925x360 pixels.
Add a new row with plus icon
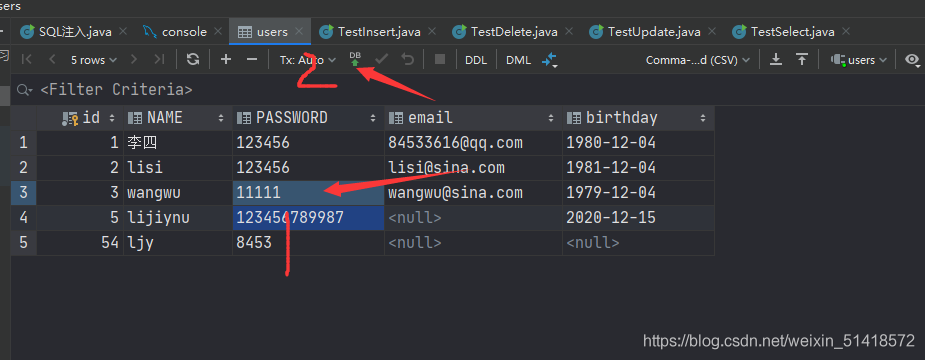click(x=226, y=59)
